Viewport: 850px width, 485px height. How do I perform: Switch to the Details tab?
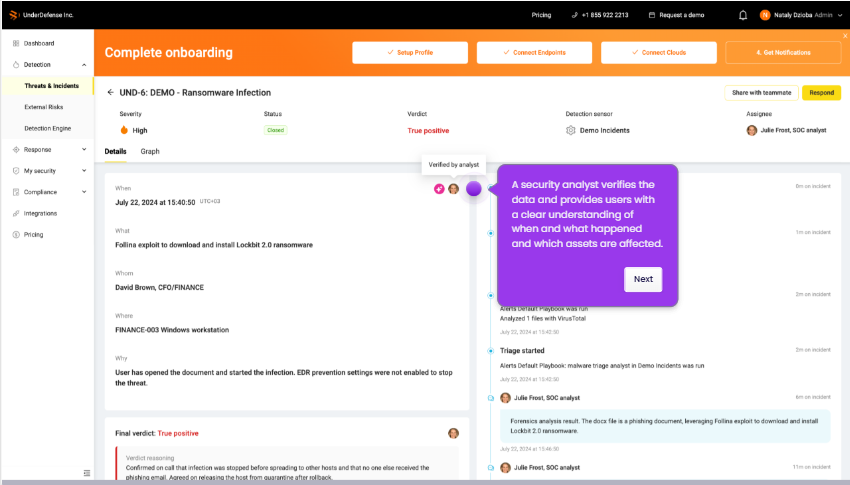point(115,152)
